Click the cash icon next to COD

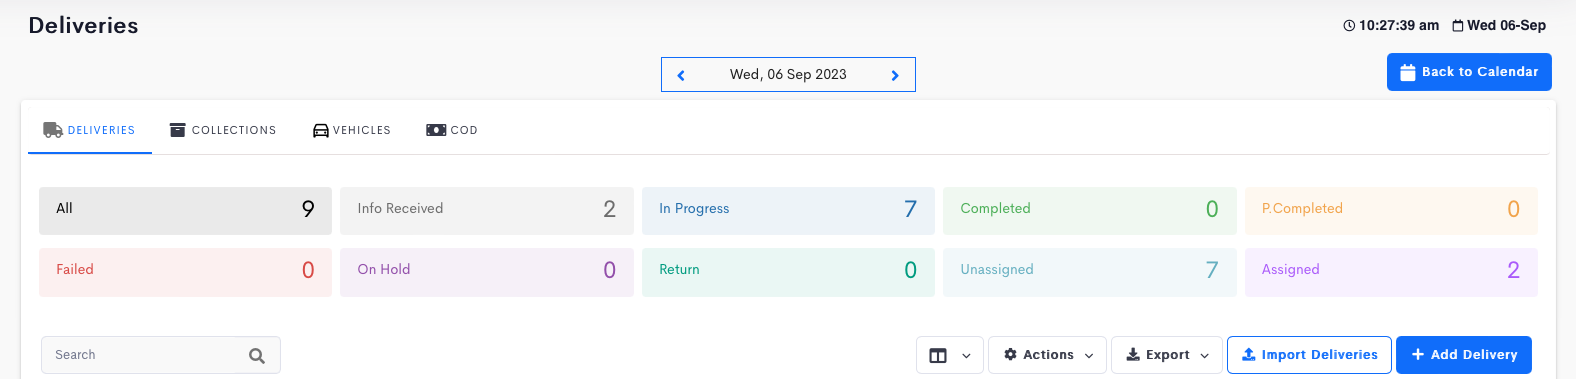pyautogui.click(x=436, y=130)
